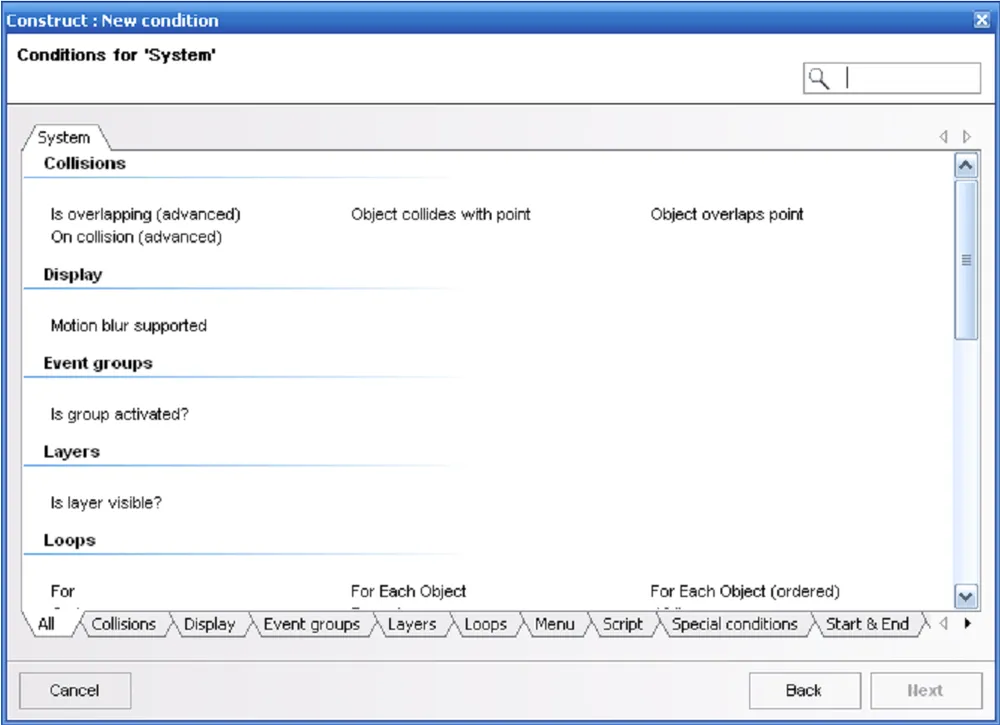Choose 'On collision (advanced)' condition
This screenshot has height=725, width=1000.
(136, 237)
